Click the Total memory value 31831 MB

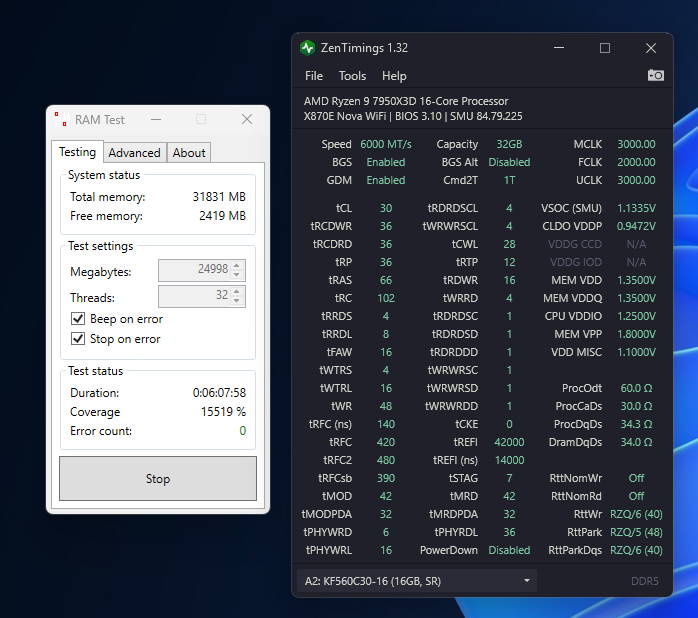[219, 197]
